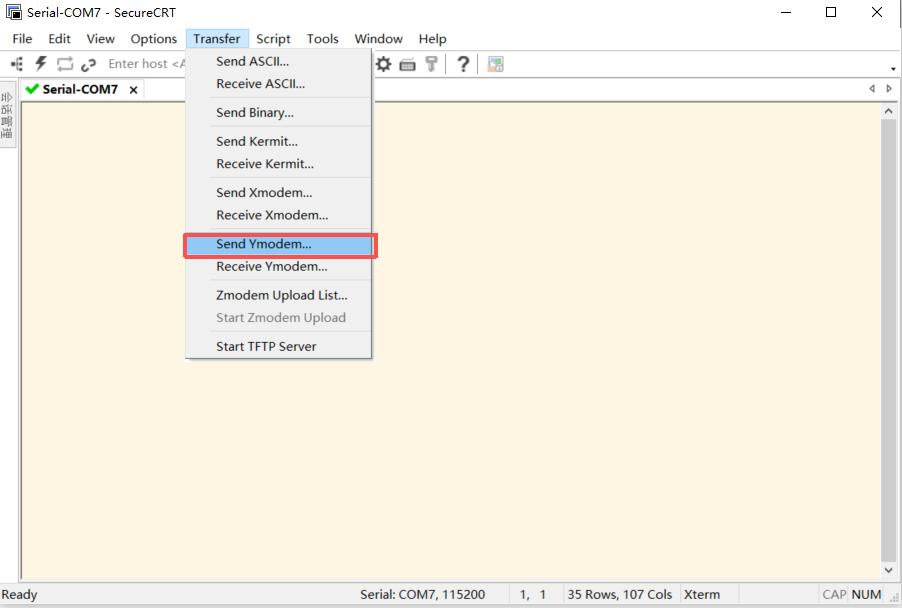Click the terminal scrollbar up arrow
Viewport: 902px width, 608px height.
pos(889,111)
